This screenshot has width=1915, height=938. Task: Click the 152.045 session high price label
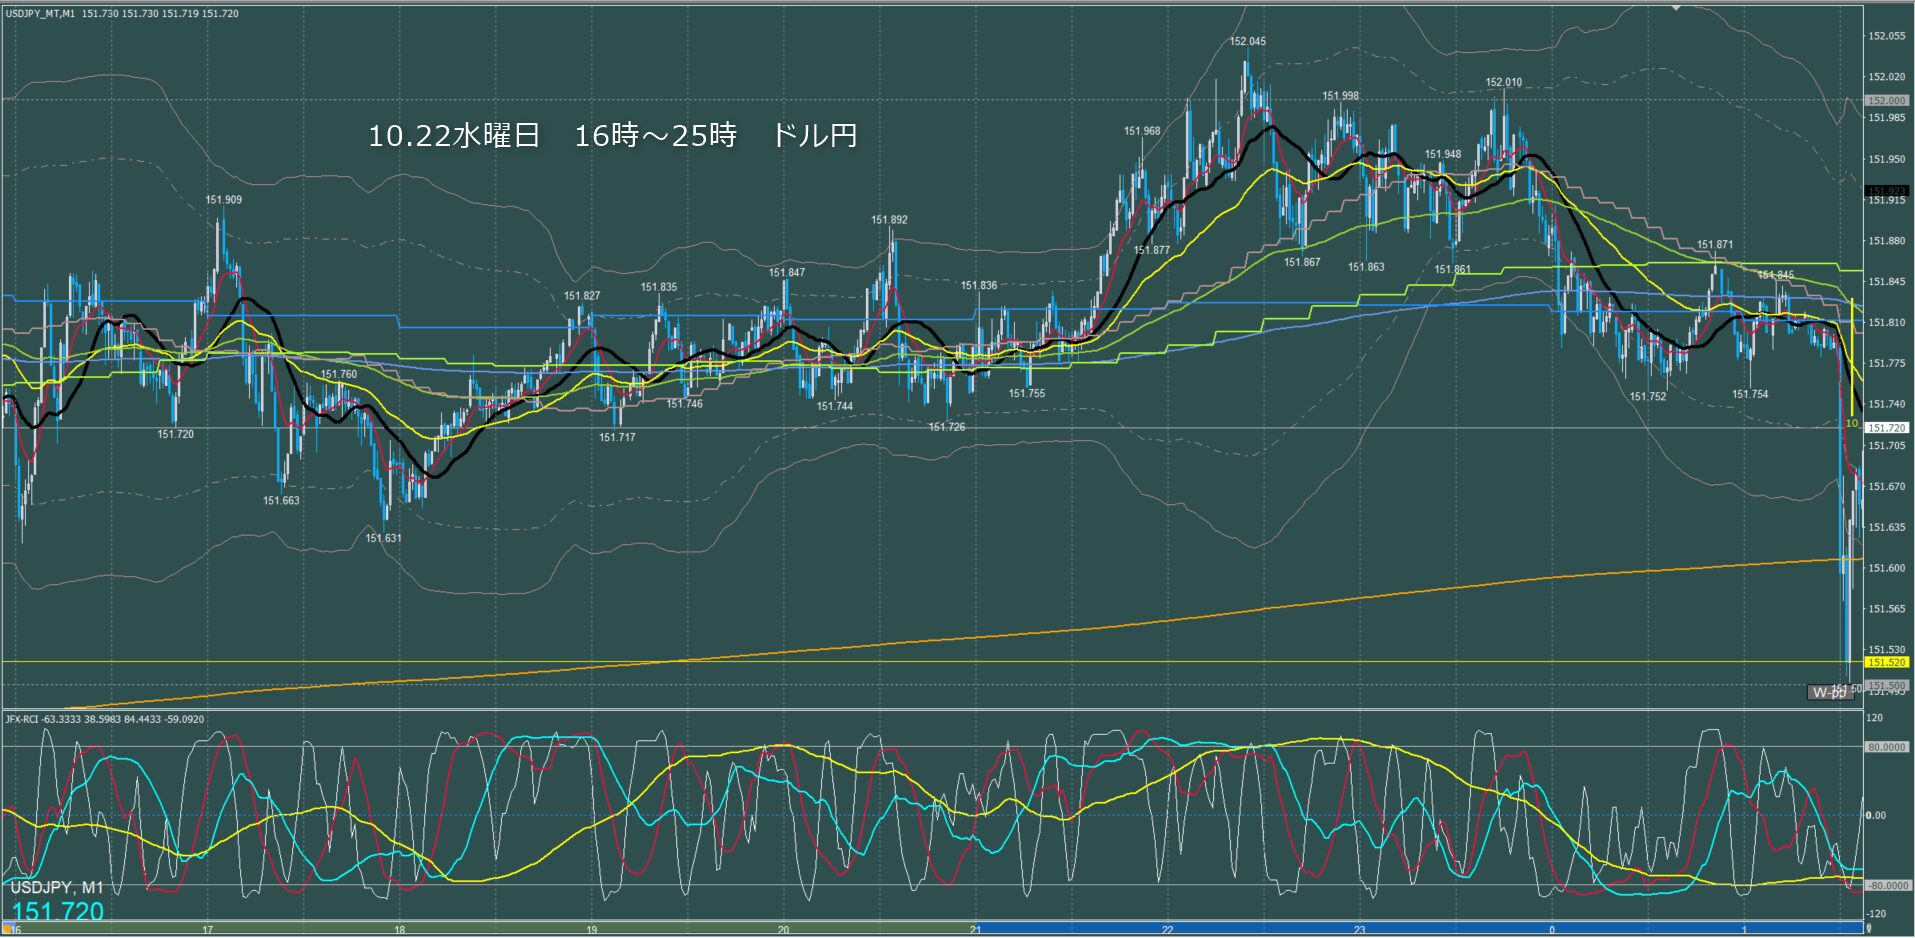click(1247, 42)
